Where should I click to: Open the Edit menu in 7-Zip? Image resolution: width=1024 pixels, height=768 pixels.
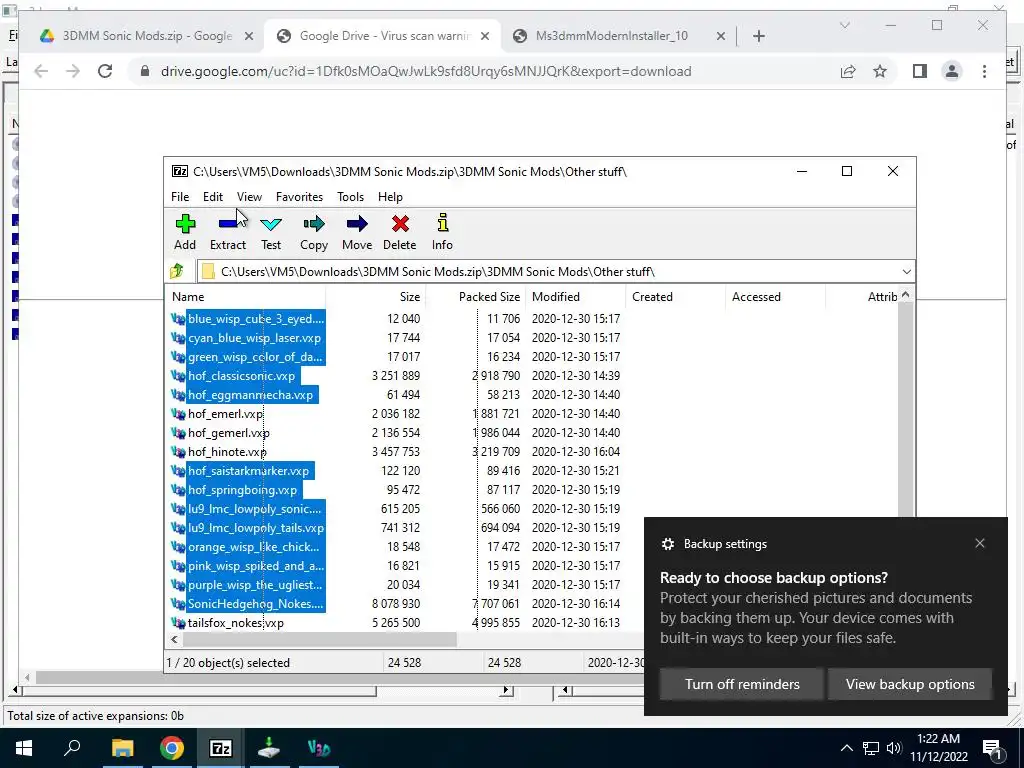[x=213, y=197]
